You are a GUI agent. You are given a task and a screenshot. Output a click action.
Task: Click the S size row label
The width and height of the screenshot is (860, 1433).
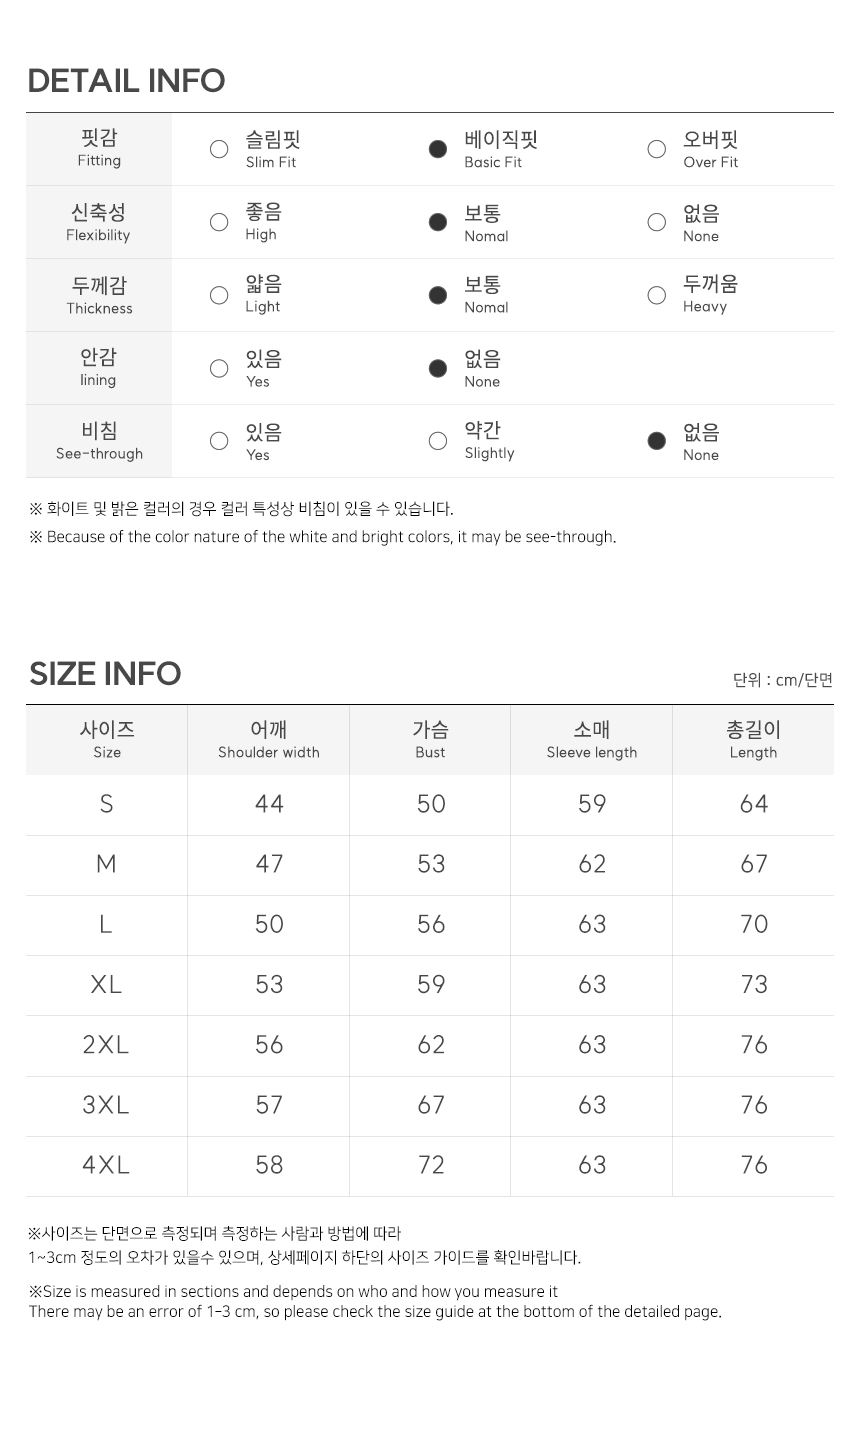[106, 804]
